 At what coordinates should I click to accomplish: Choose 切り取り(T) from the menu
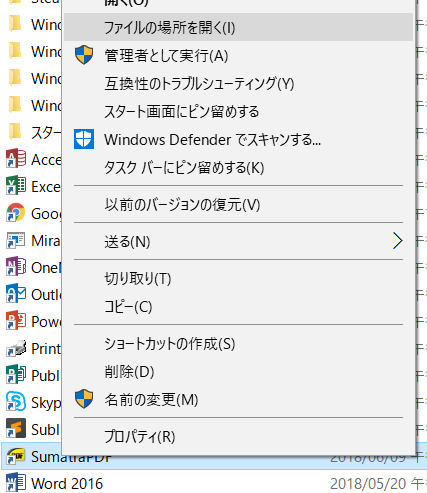pyautogui.click(x=238, y=278)
